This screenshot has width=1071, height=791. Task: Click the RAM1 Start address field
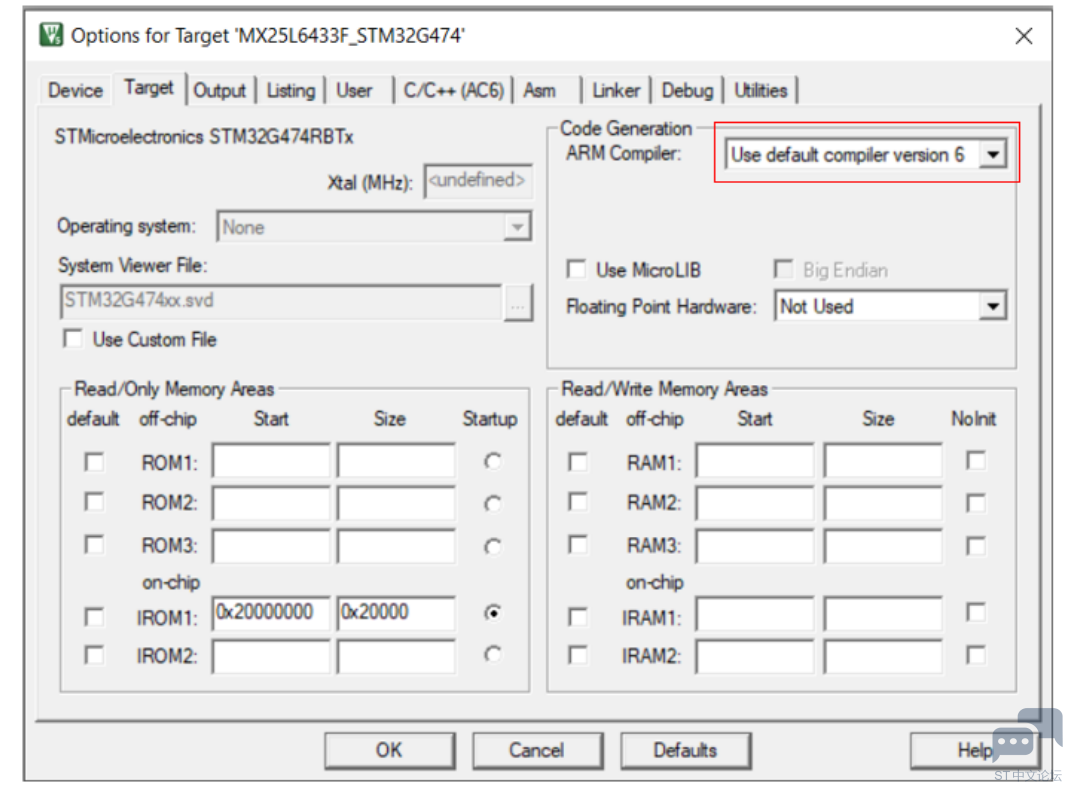point(755,461)
